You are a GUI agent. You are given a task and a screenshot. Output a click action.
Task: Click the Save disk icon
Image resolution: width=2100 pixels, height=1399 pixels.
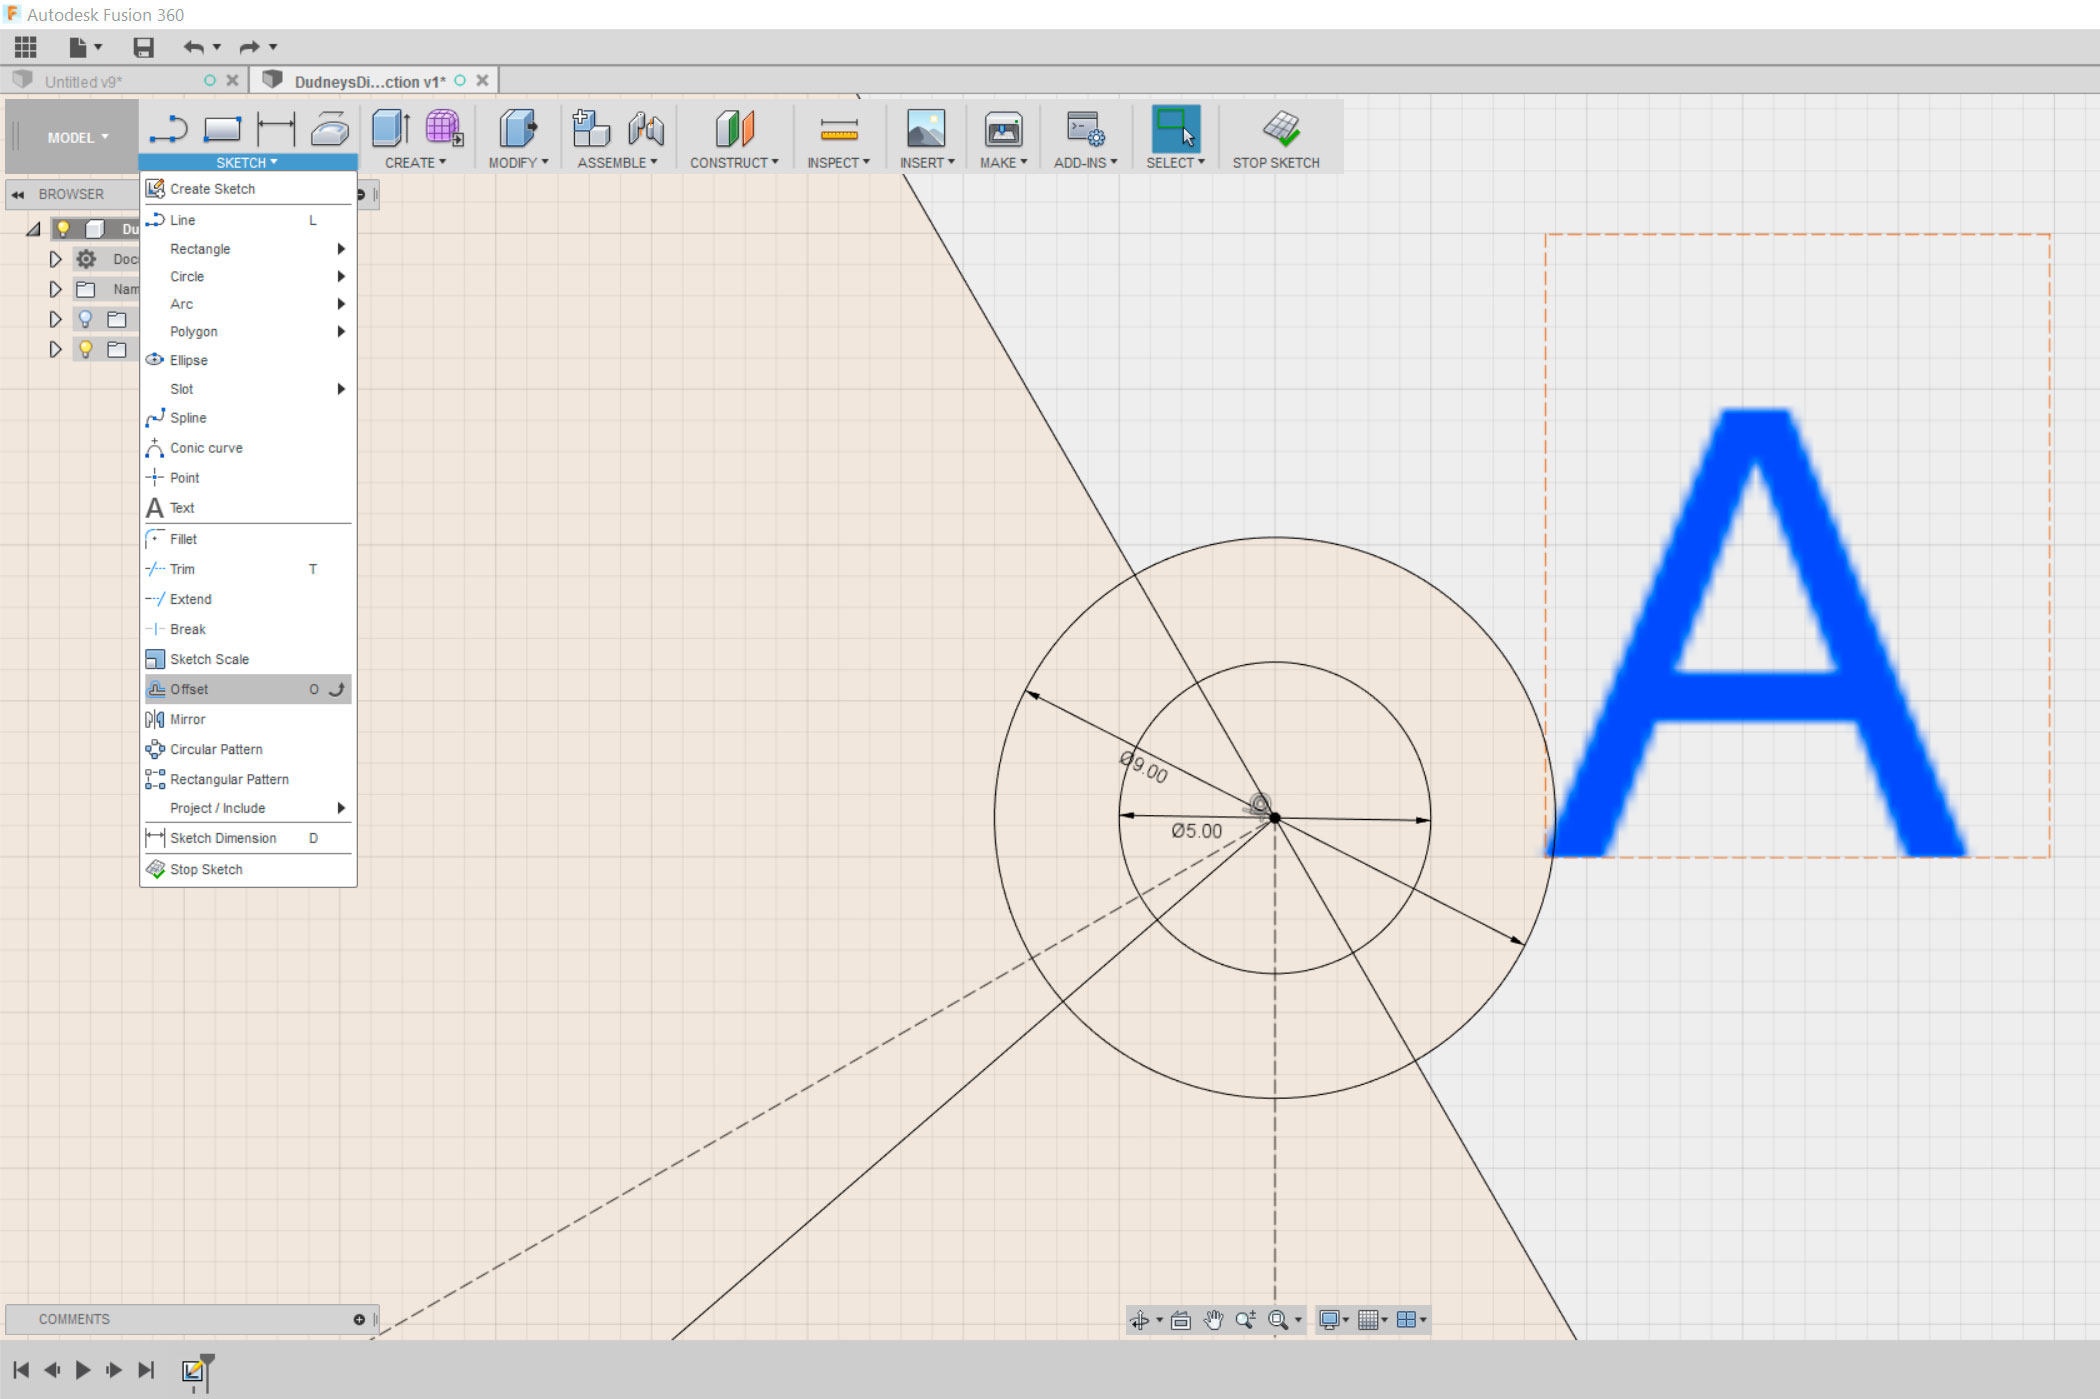144,47
